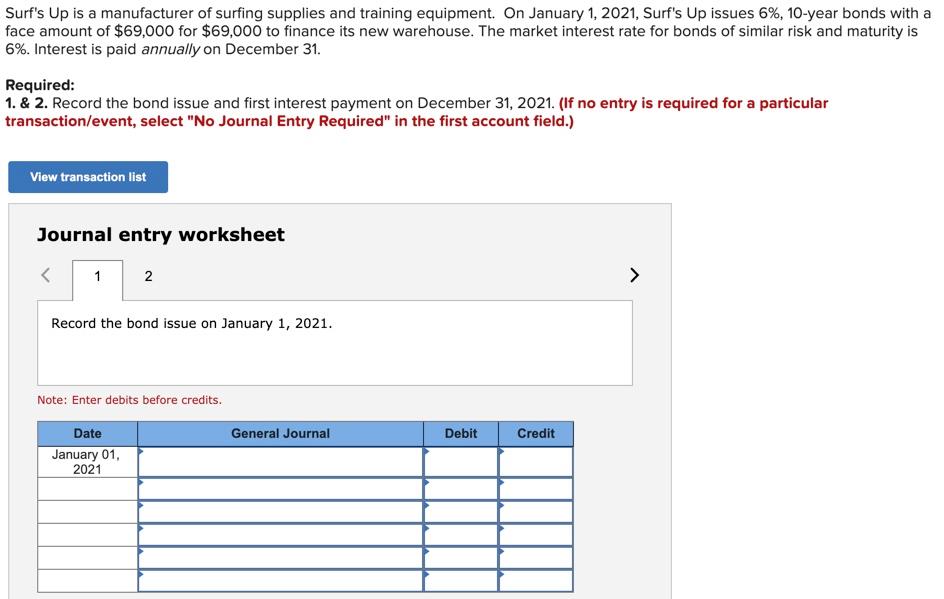Click Credit field in fourth row
Image resolution: width=944 pixels, height=599 pixels.
(x=536, y=535)
